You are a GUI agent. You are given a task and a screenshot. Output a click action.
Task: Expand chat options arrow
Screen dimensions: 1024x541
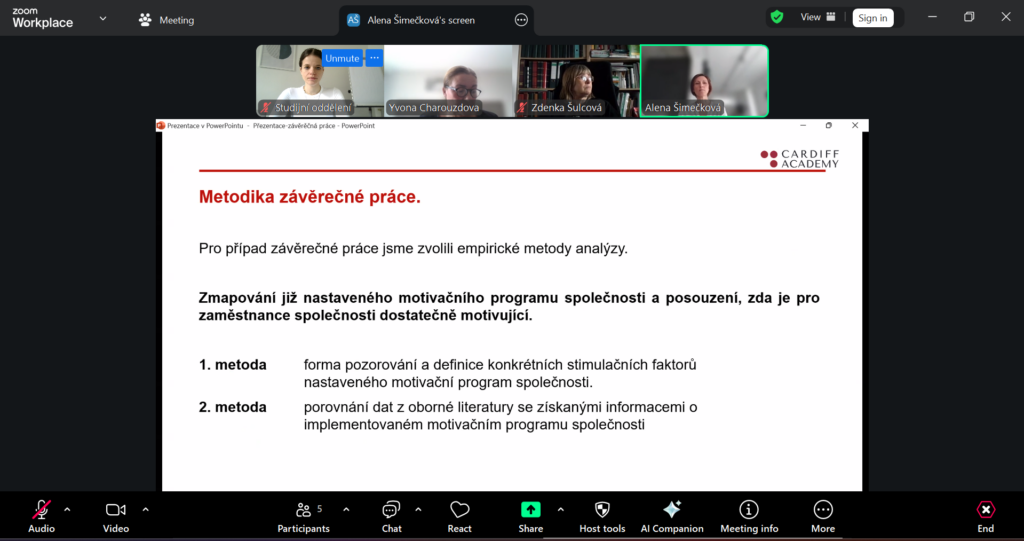418,510
